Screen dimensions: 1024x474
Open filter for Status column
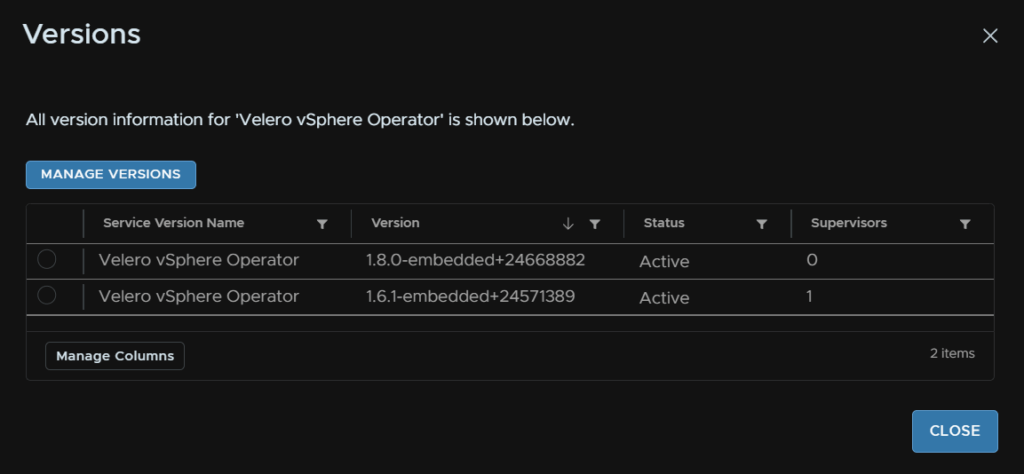(x=761, y=224)
